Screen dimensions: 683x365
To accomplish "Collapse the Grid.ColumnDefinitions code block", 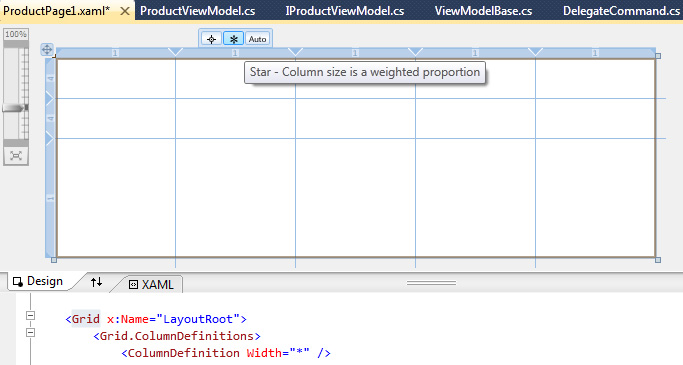I will [30, 332].
